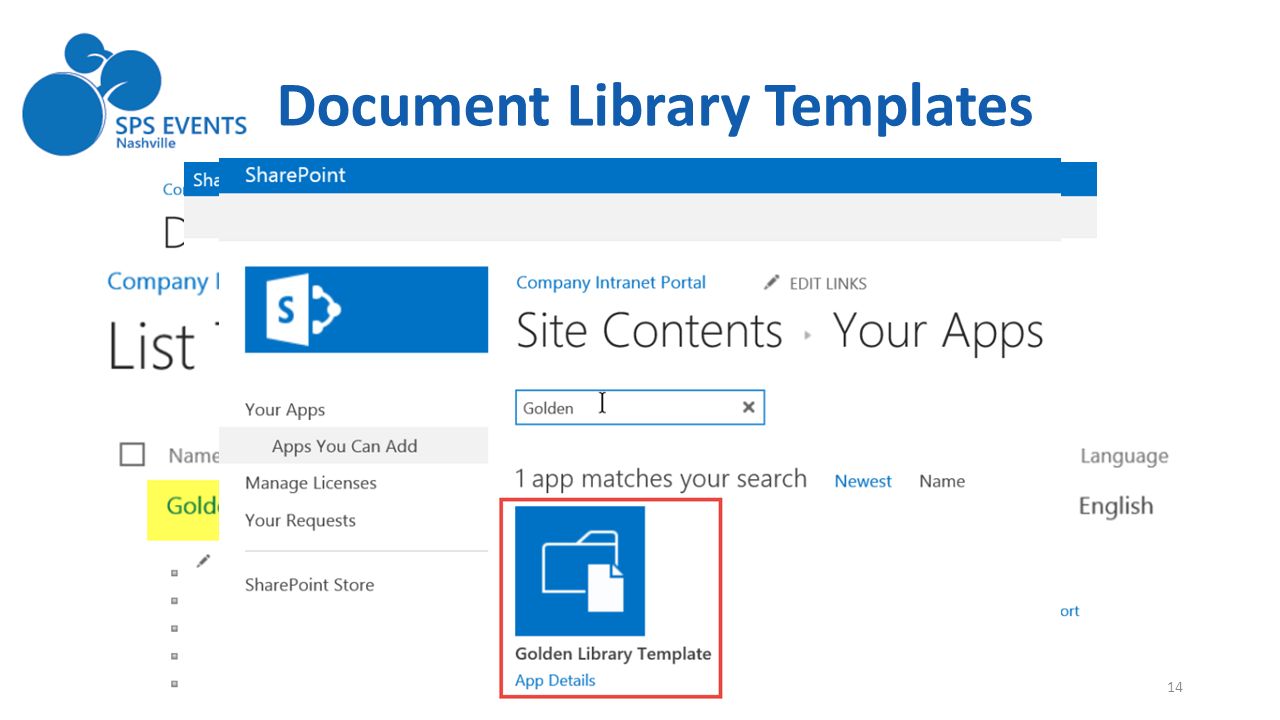The width and height of the screenshot is (1280, 720).
Task: Click the Golden Library Template title
Action: (613, 654)
